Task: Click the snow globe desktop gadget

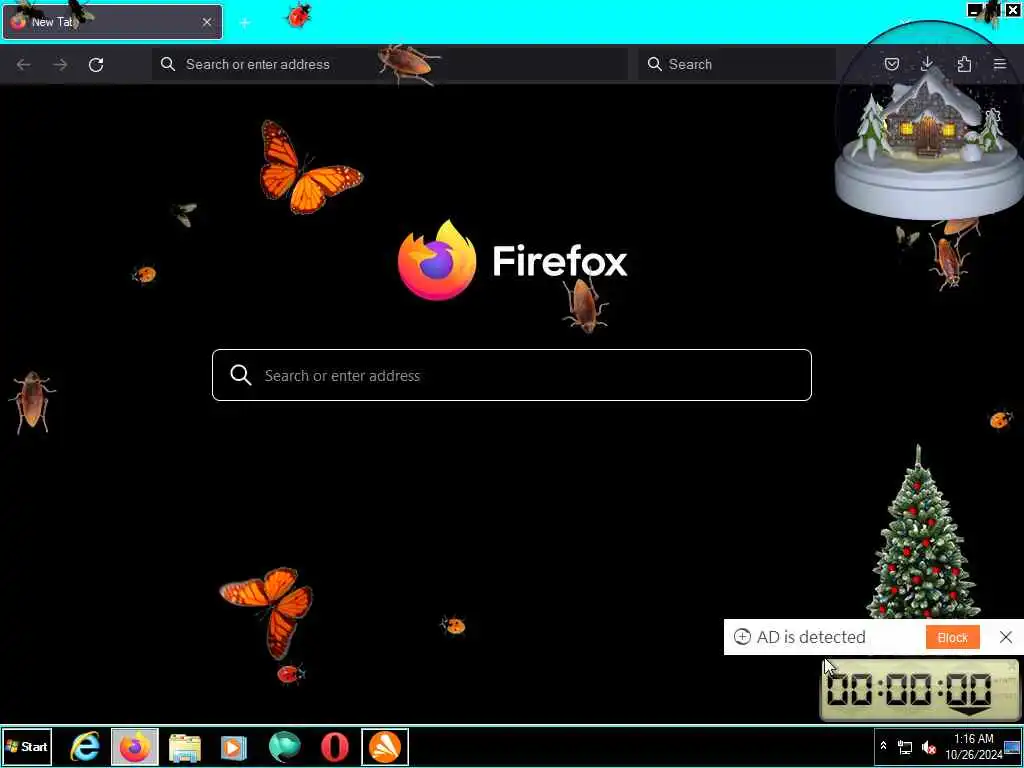Action: point(929,121)
